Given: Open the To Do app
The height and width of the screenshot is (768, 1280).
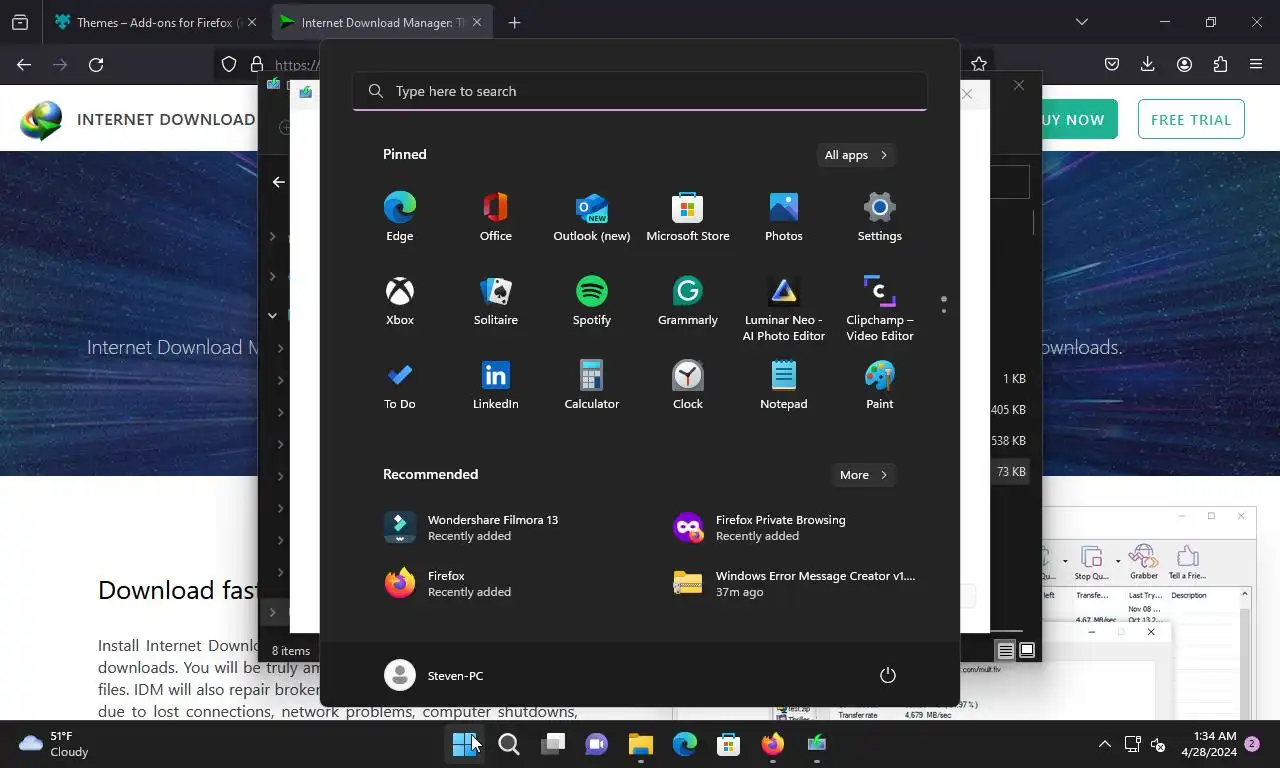Looking at the screenshot, I should coord(400,385).
